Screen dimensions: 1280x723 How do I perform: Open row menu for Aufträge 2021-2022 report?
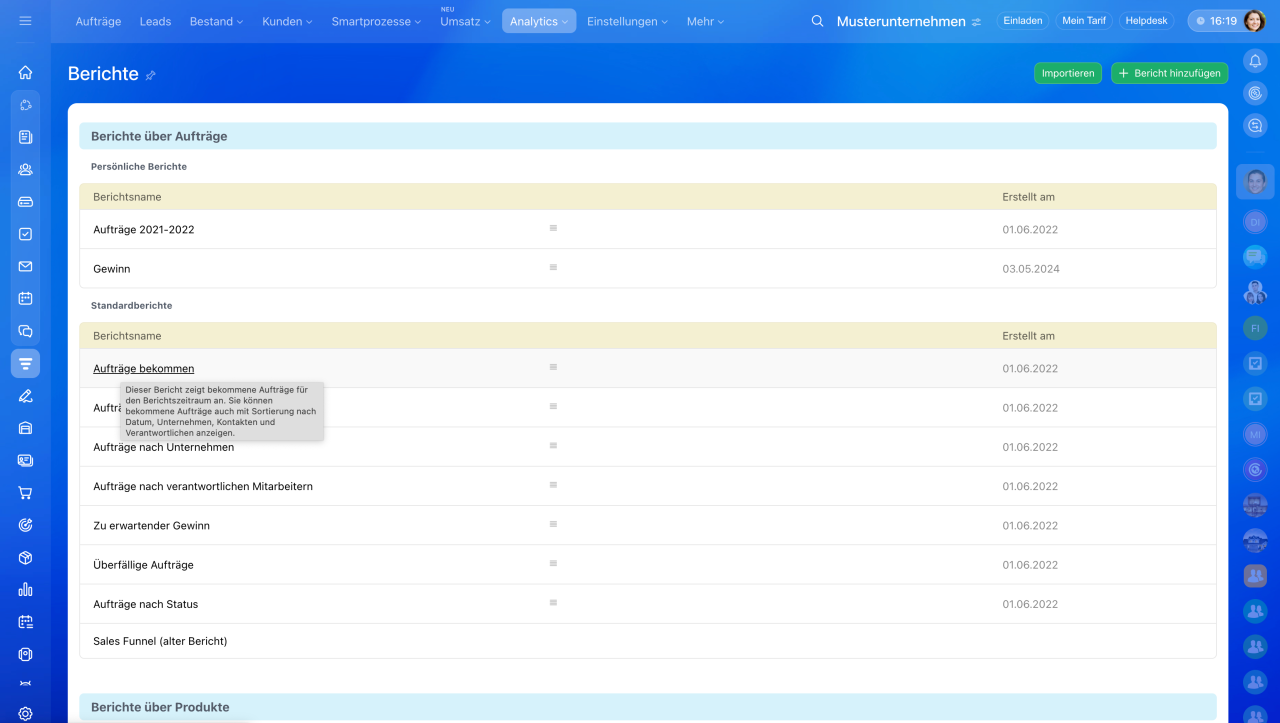coord(553,229)
